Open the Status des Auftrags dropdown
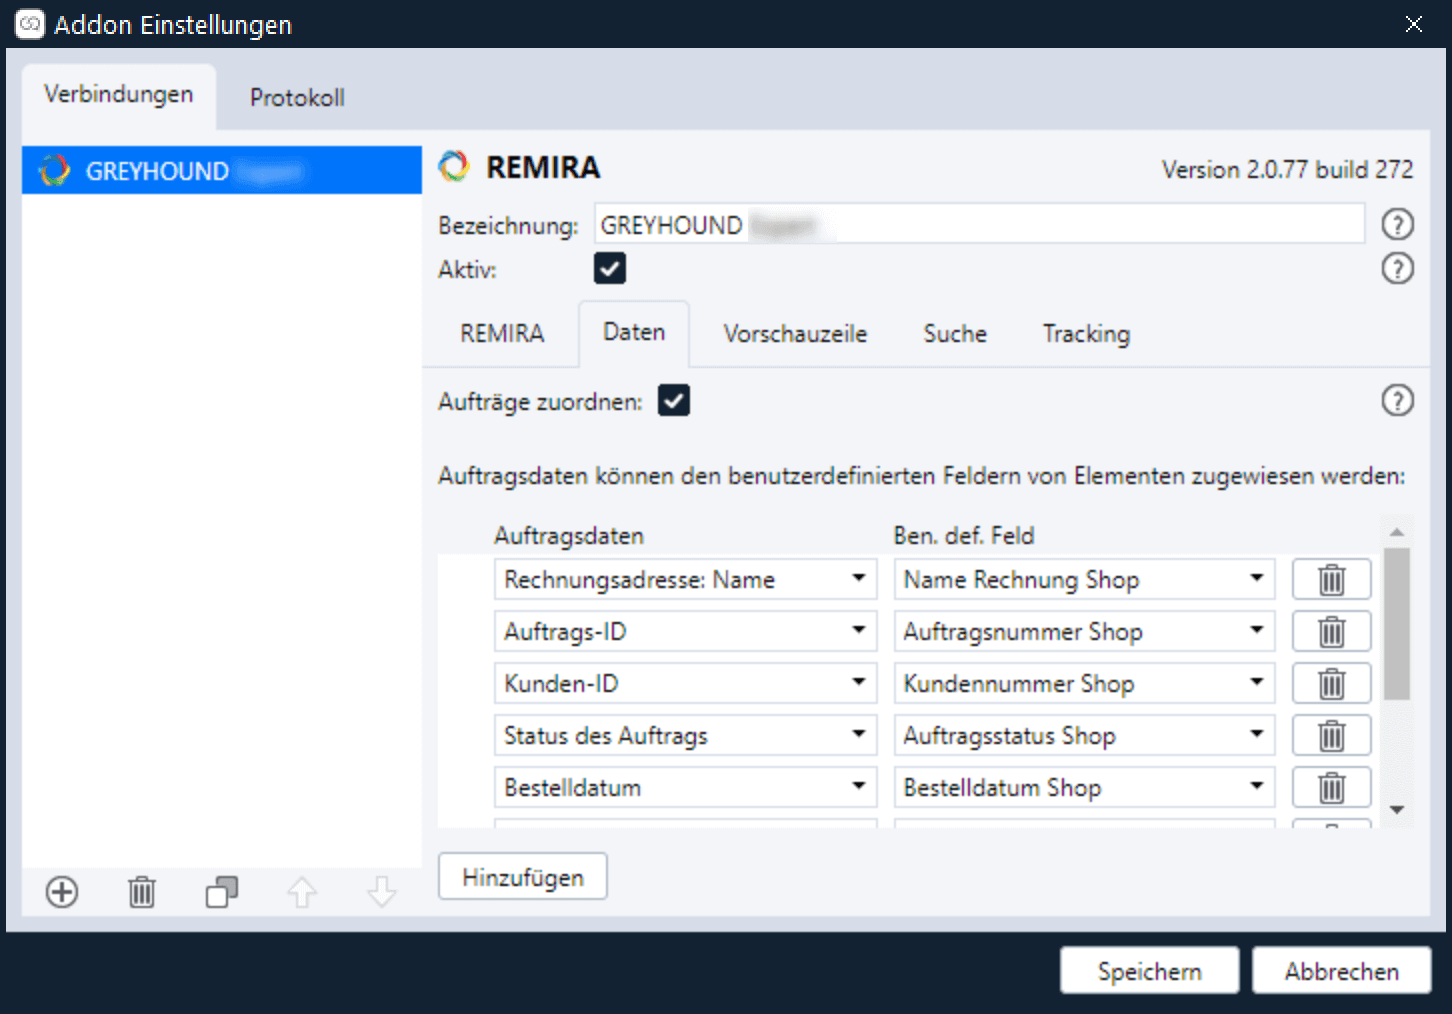Screen dimensions: 1452x1014 coord(685,735)
